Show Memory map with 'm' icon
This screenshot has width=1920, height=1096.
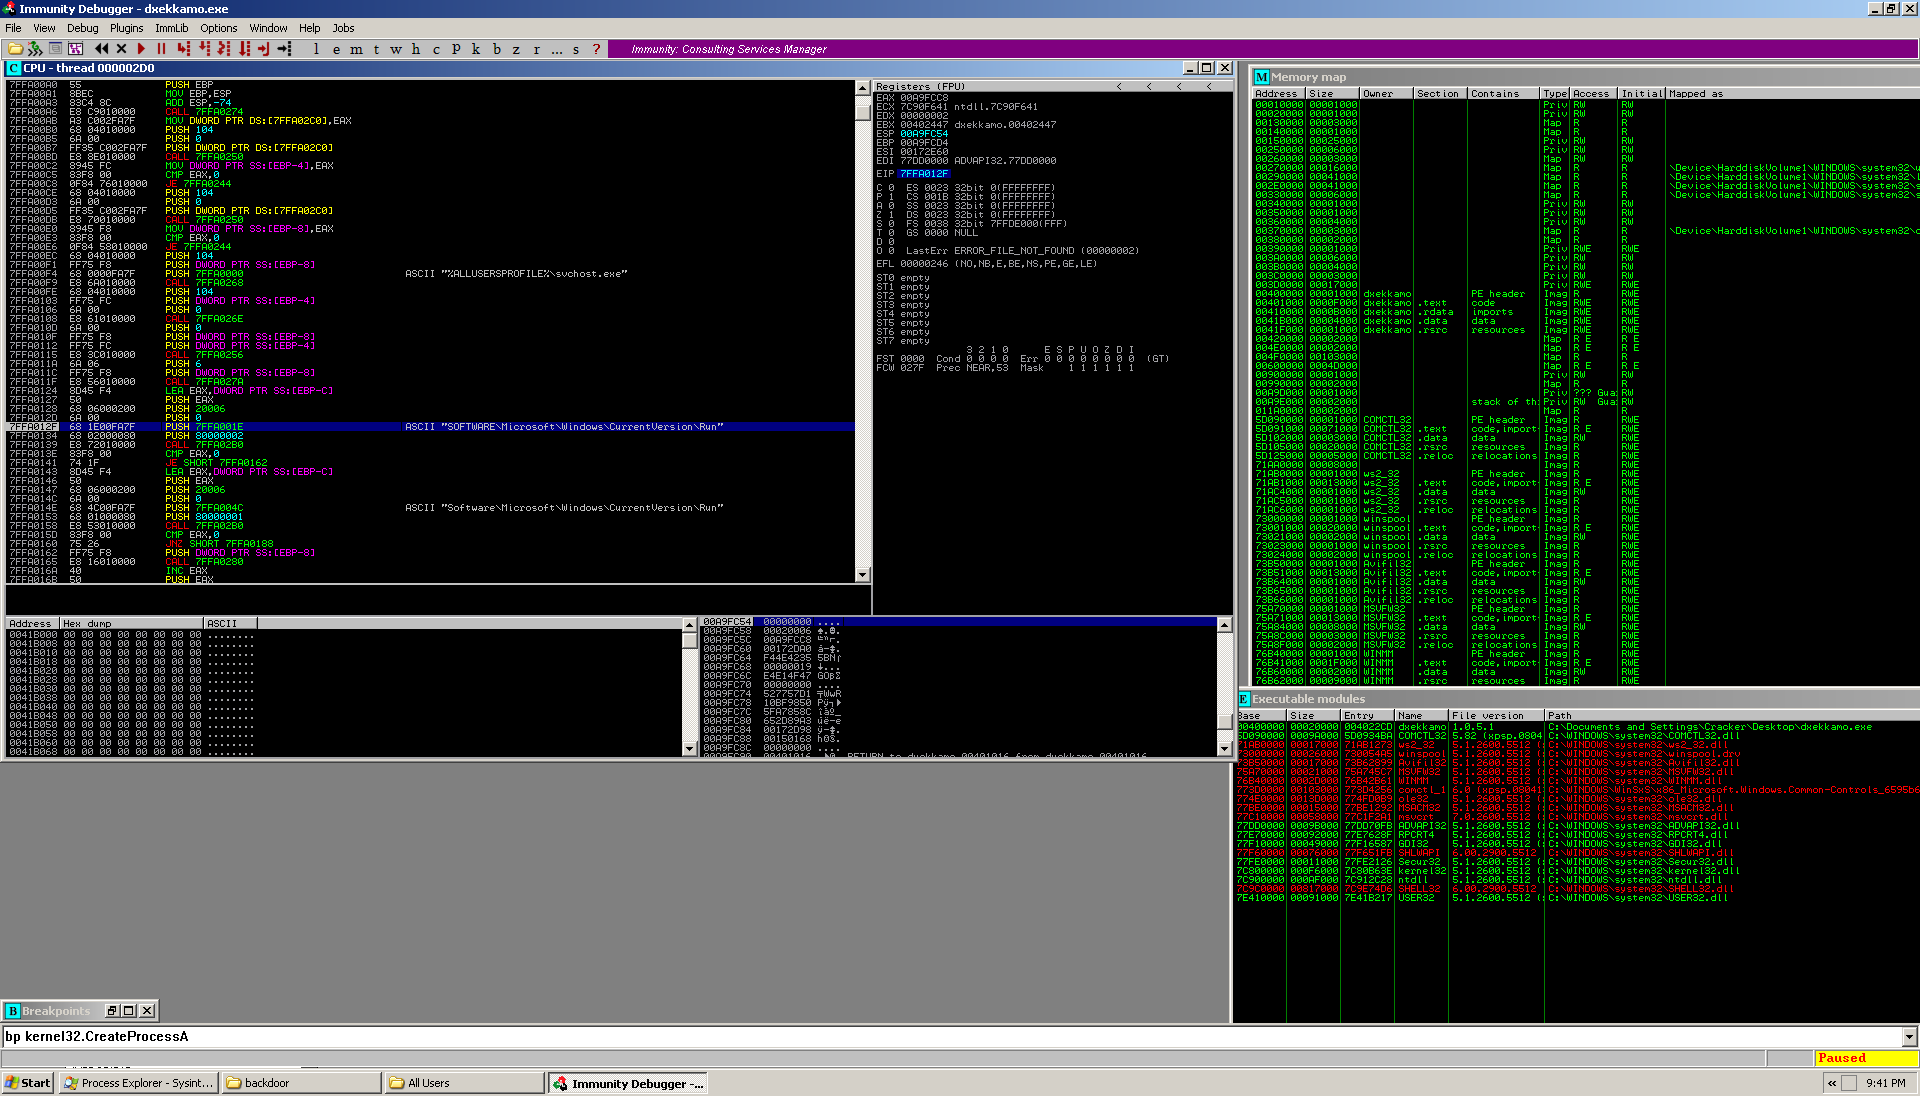[x=356, y=48]
